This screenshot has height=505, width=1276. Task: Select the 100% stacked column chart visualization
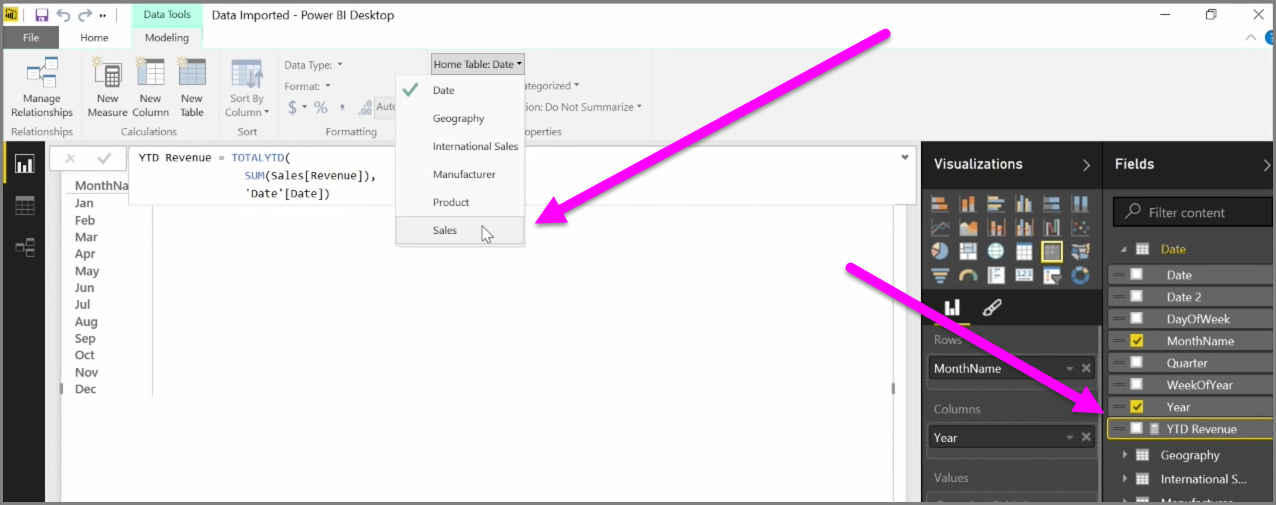coord(1080,203)
